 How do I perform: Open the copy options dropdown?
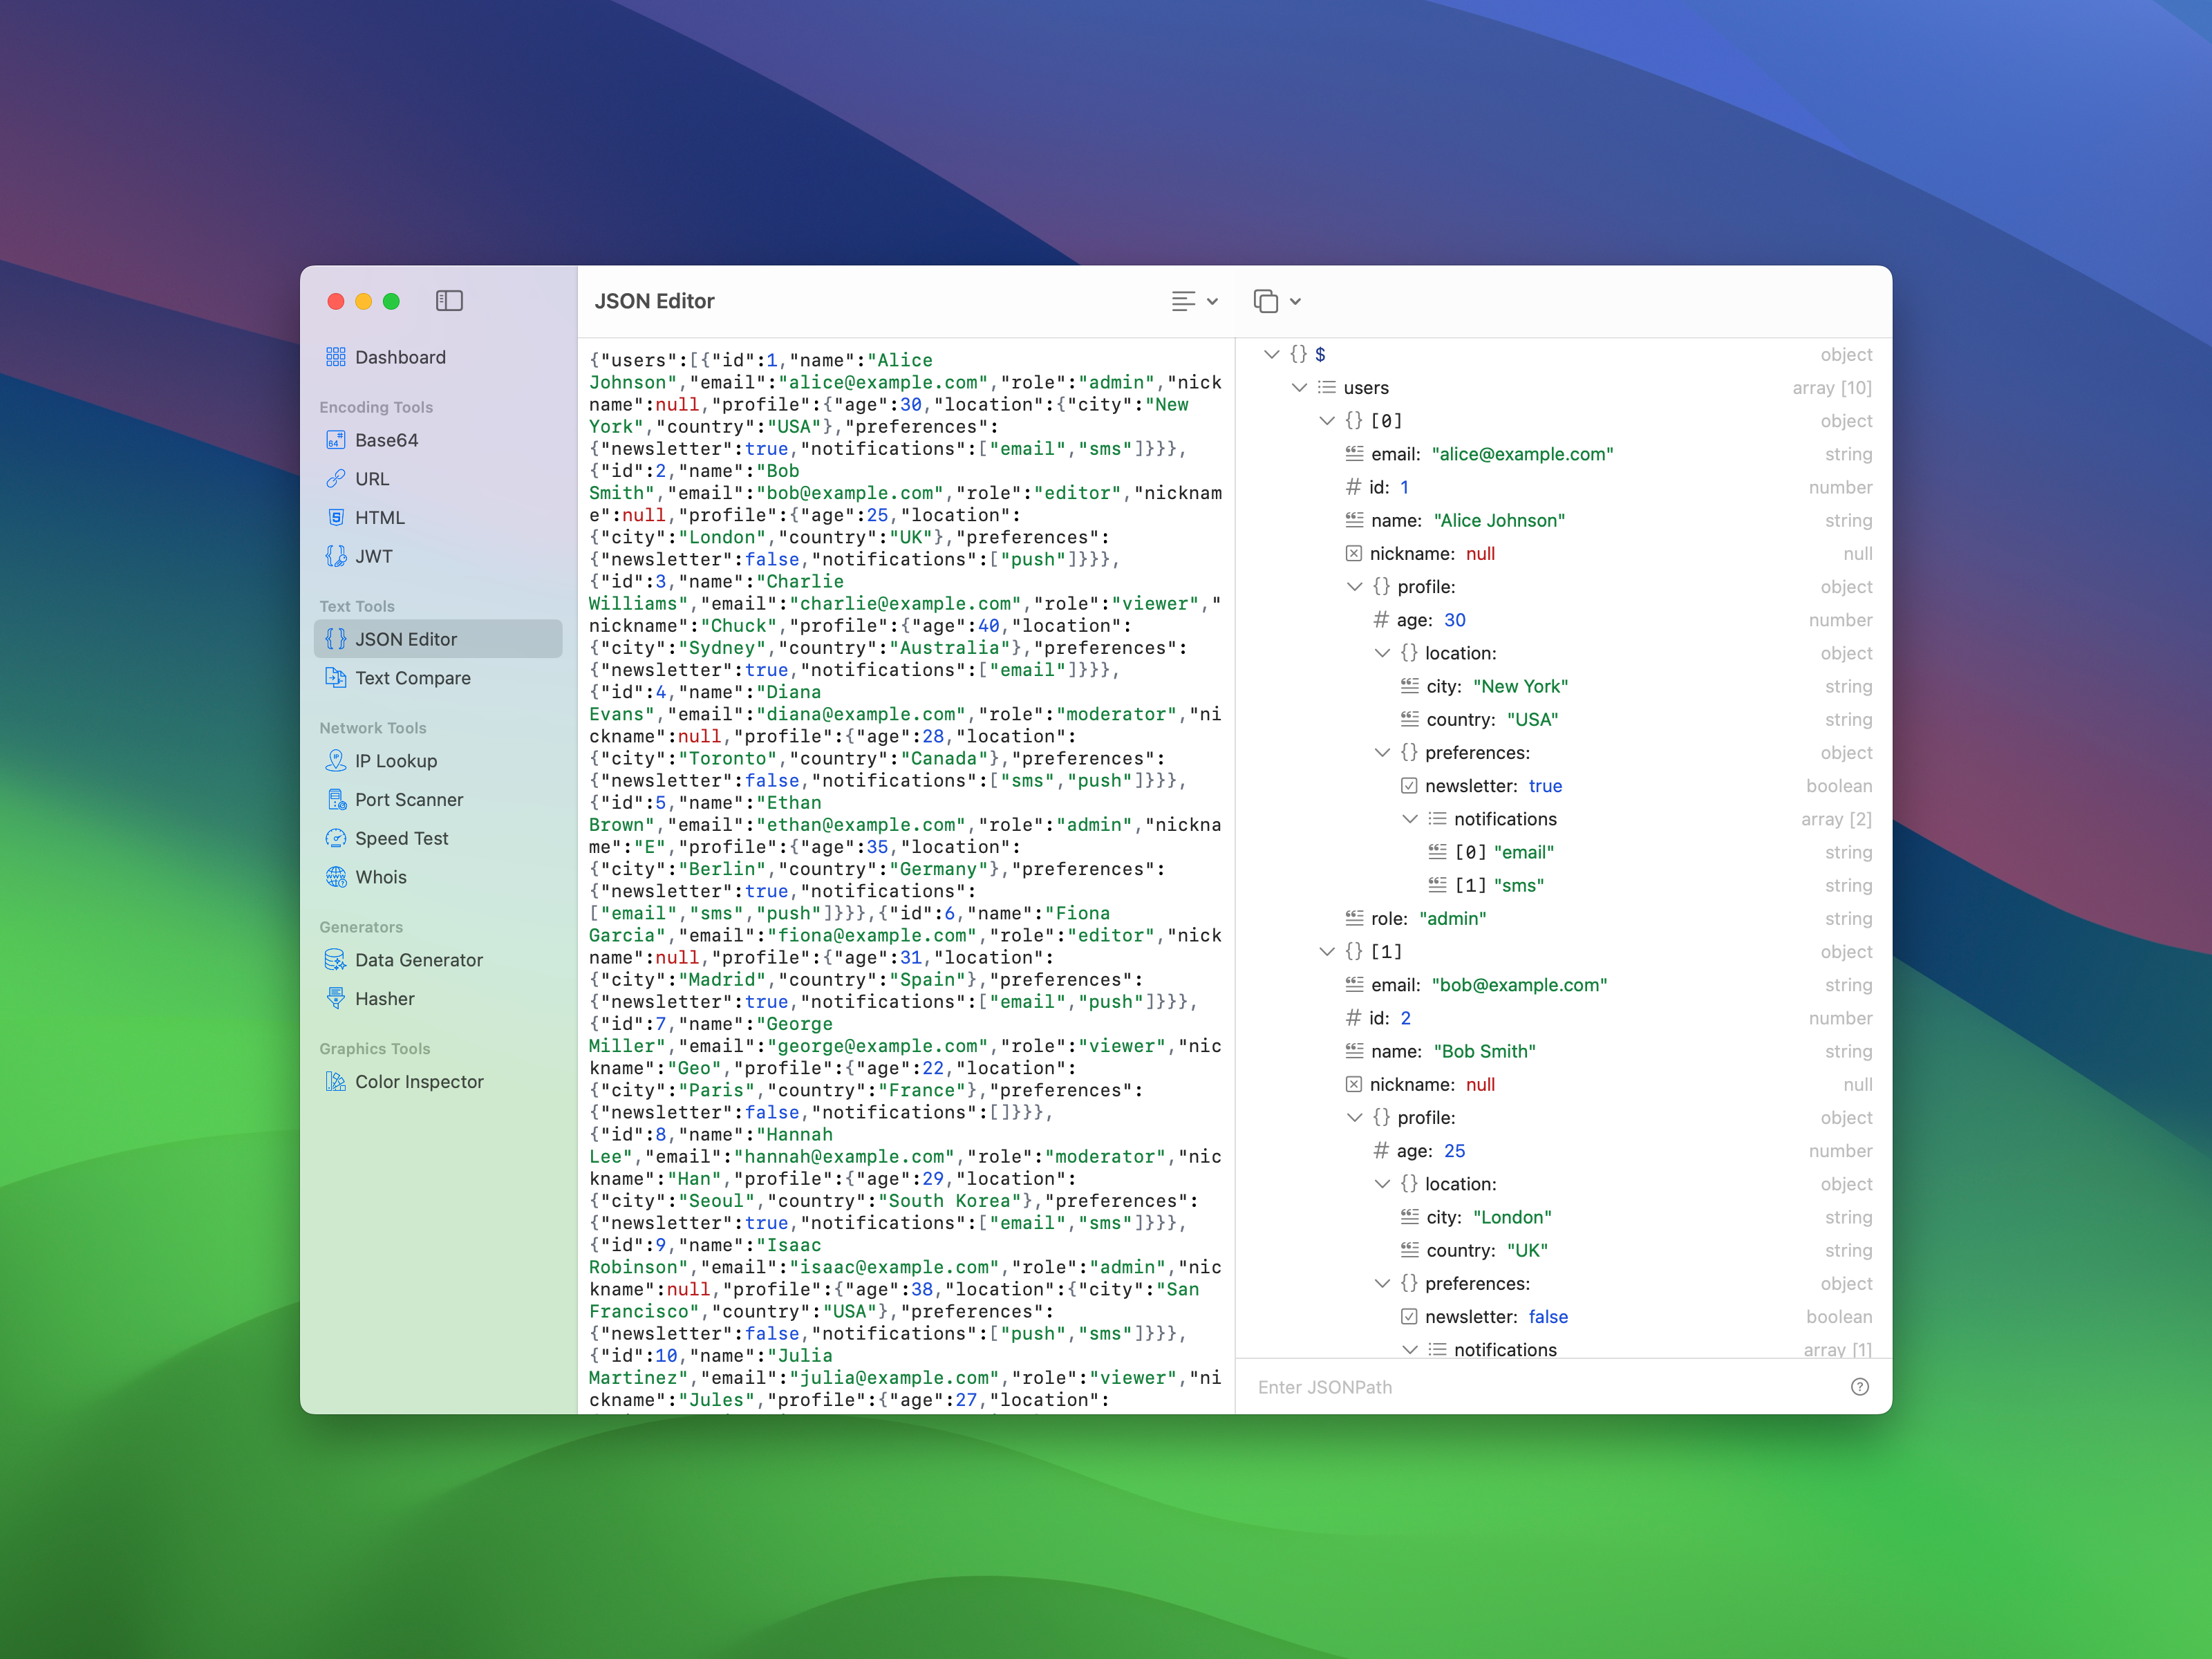pyautogui.click(x=1277, y=301)
